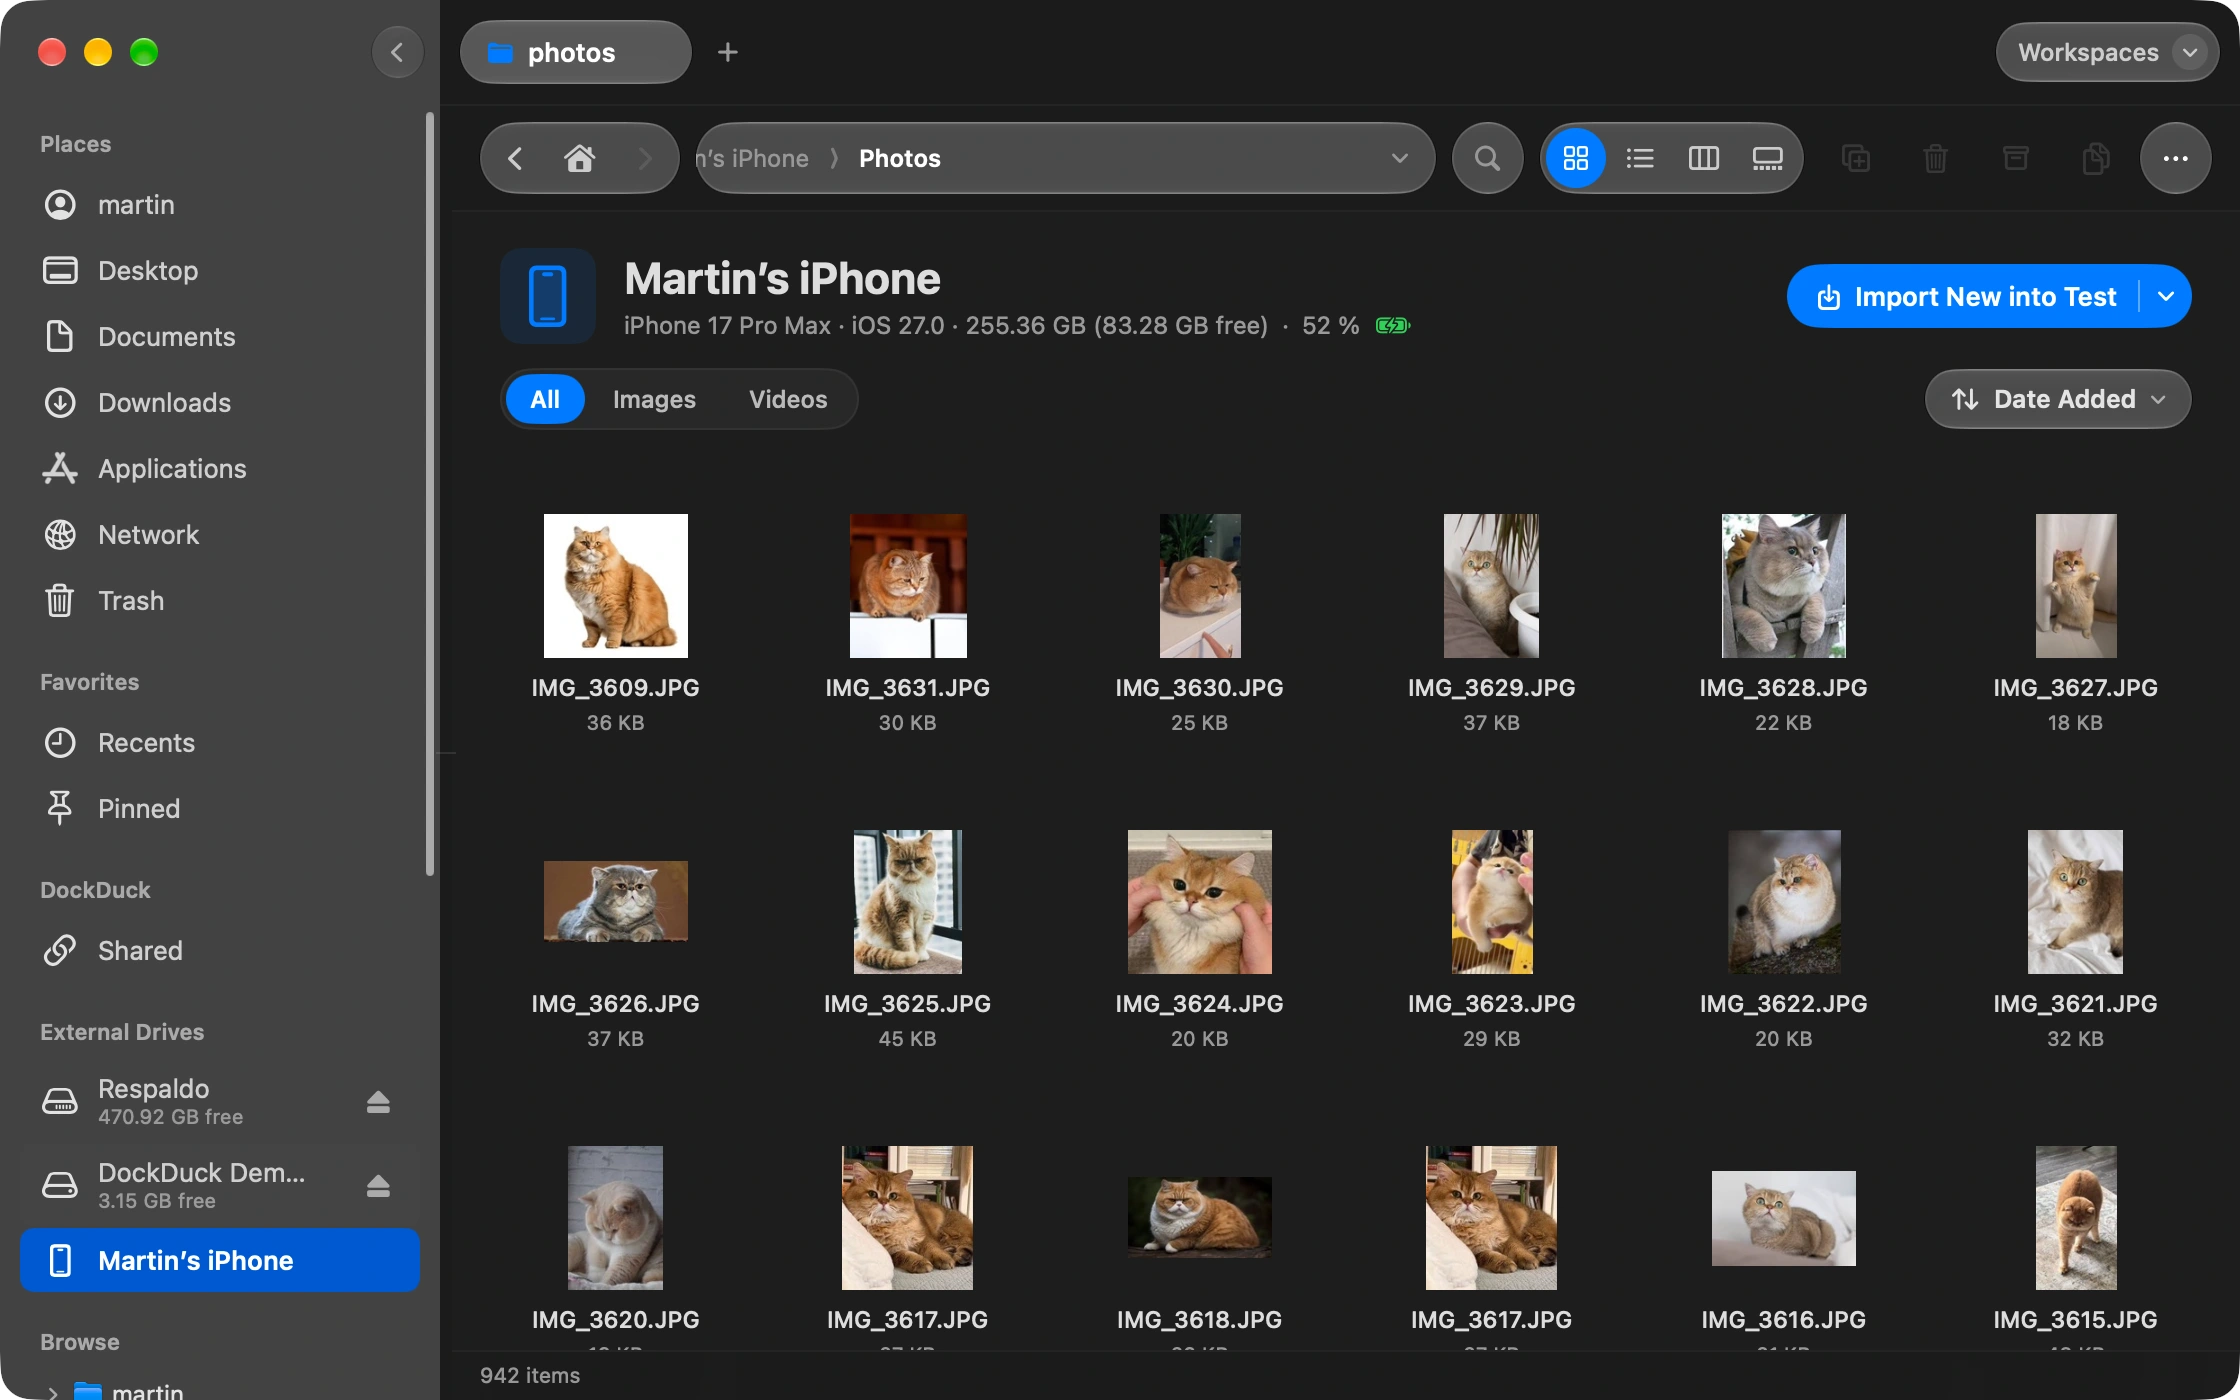The image size is (2240, 1400).
Task: Select the Images filter tab
Action: tap(654, 399)
